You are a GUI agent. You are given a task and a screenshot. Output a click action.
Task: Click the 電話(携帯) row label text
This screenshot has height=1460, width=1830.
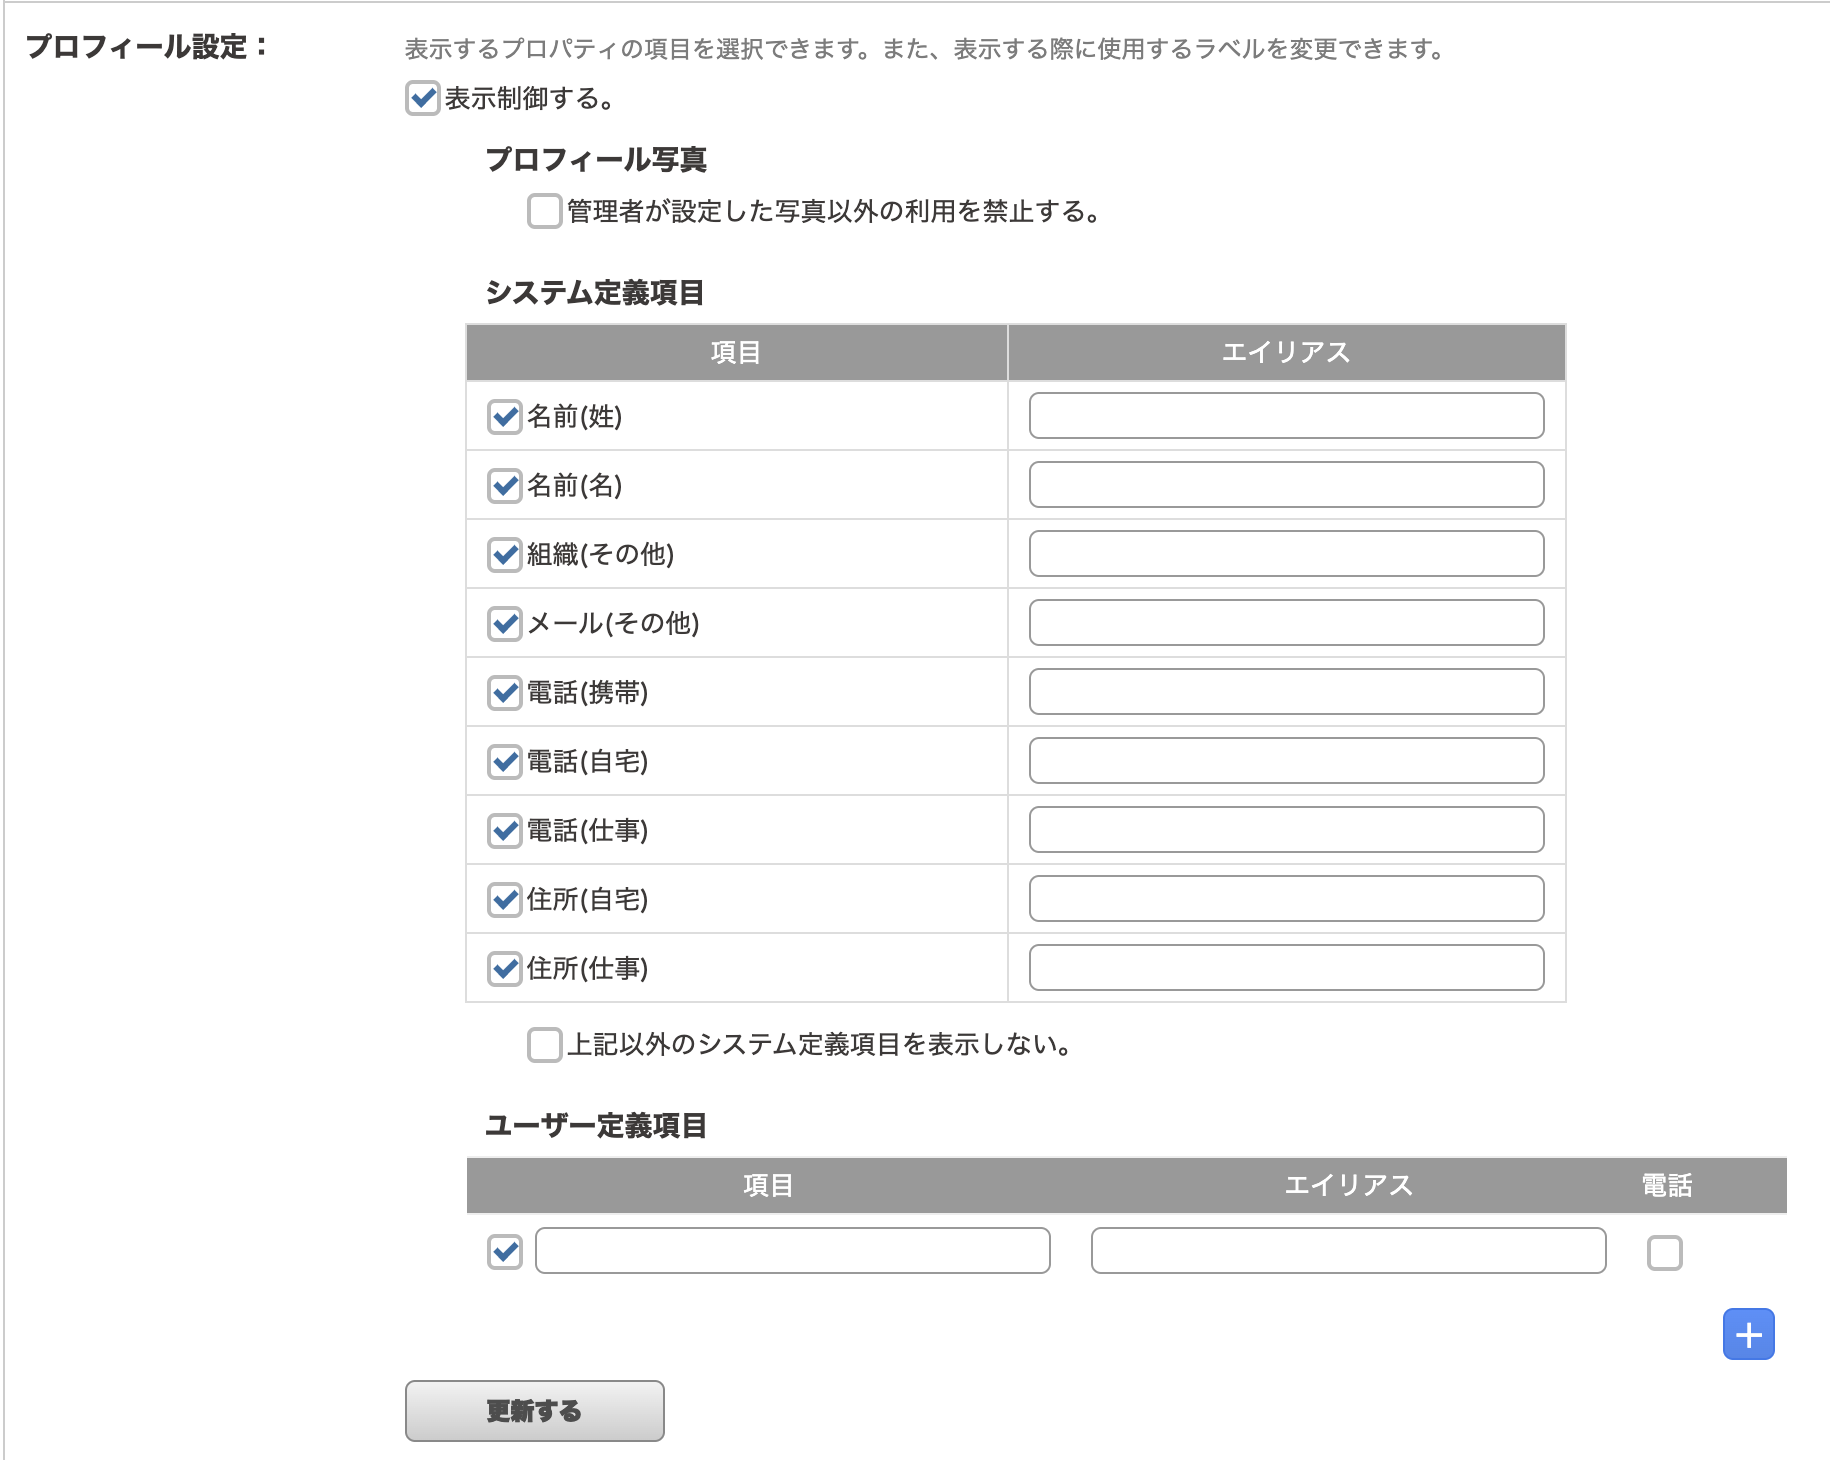(x=588, y=693)
